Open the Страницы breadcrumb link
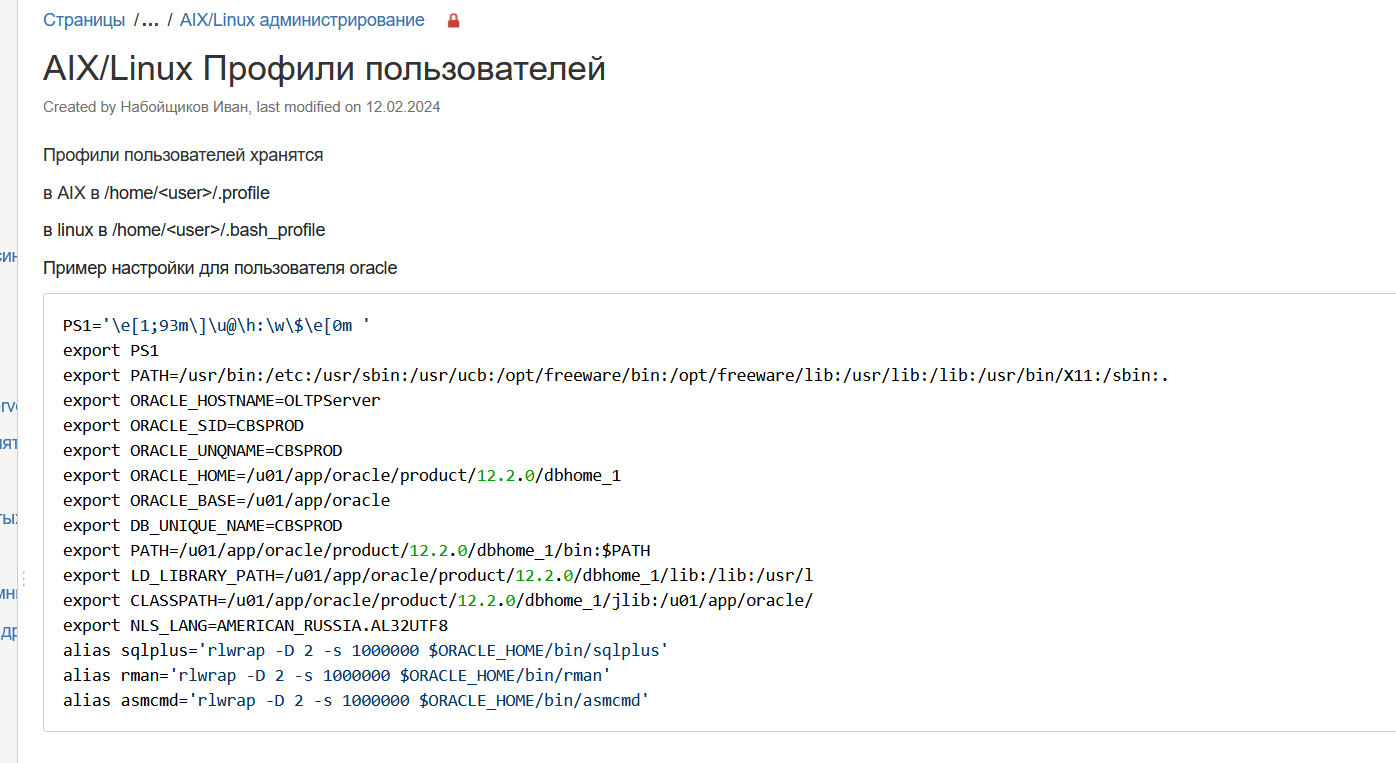 [84, 20]
